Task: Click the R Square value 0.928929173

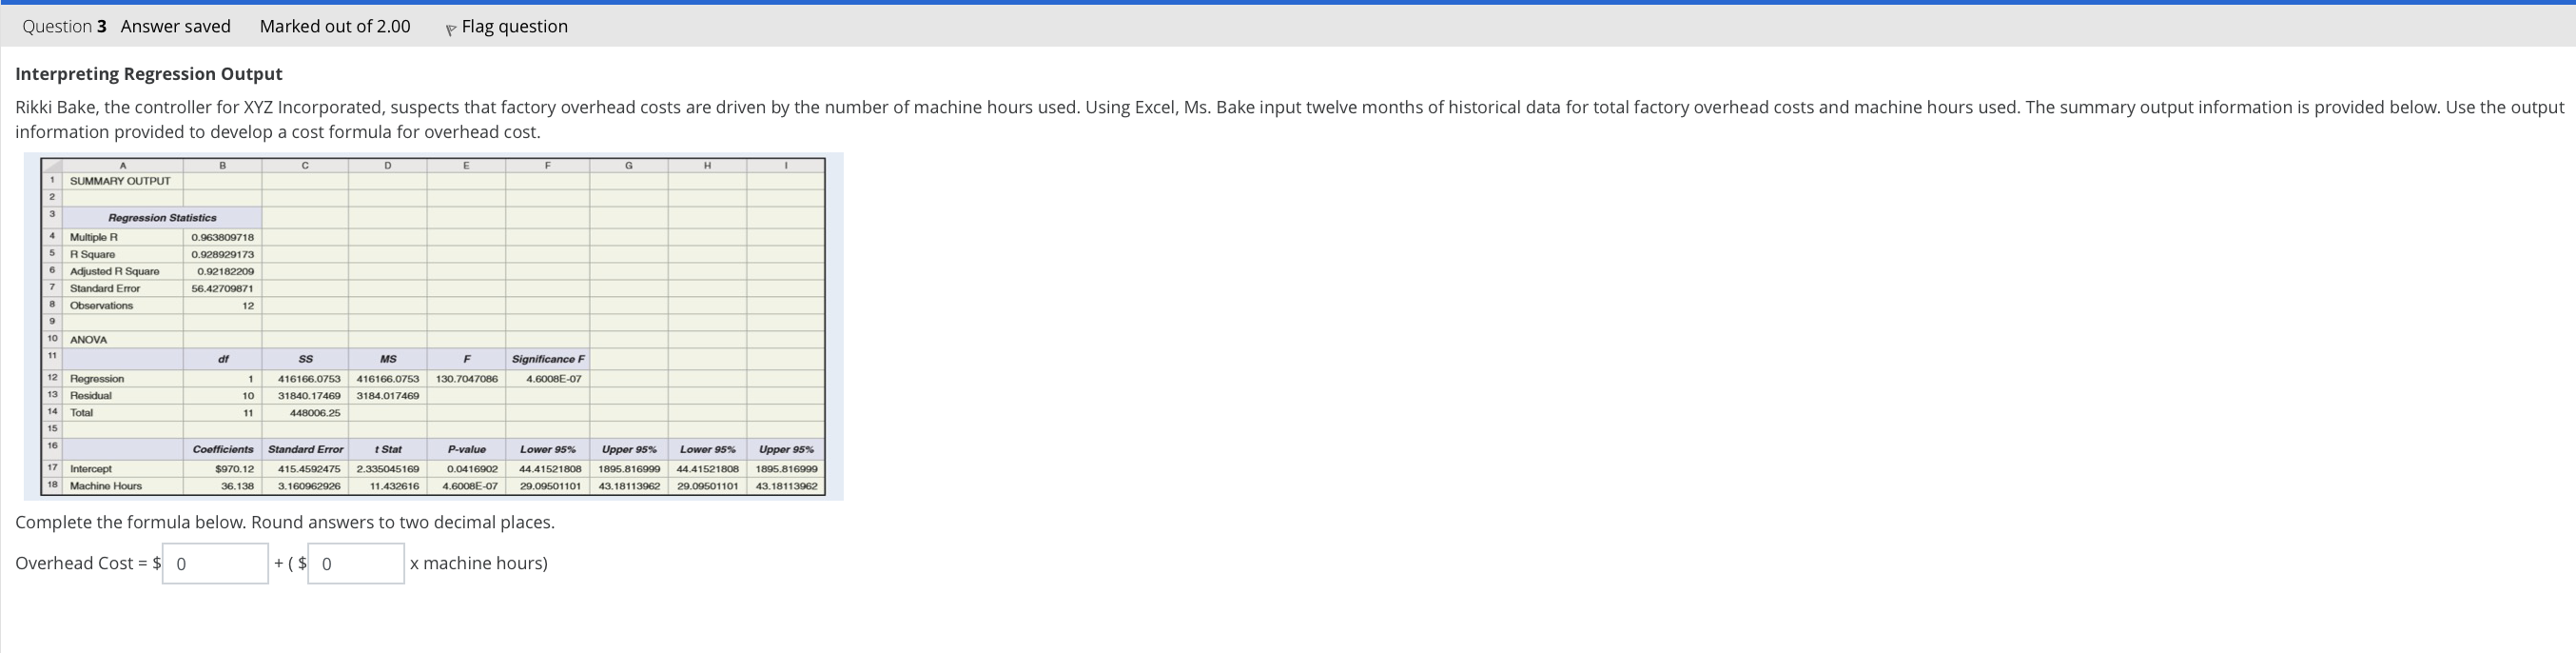Action: (x=223, y=254)
